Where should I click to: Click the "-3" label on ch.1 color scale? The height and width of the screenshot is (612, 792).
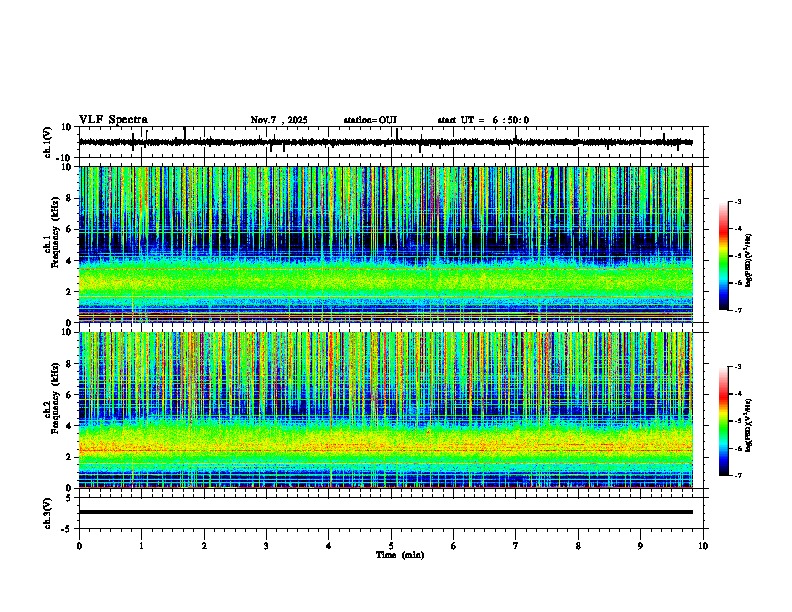(737, 201)
